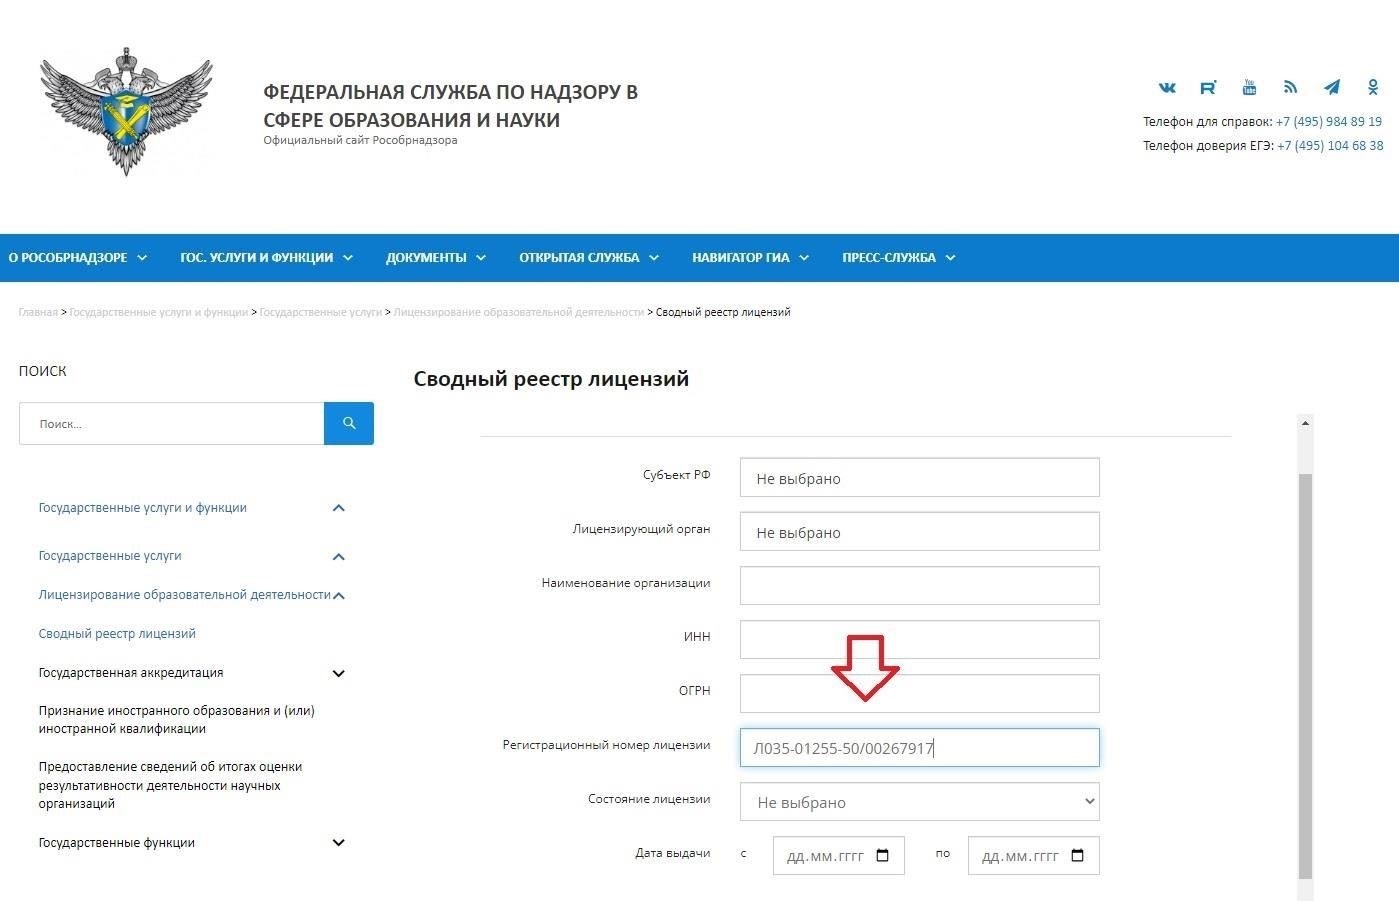Expand Государственные функции chevron

coord(338,843)
